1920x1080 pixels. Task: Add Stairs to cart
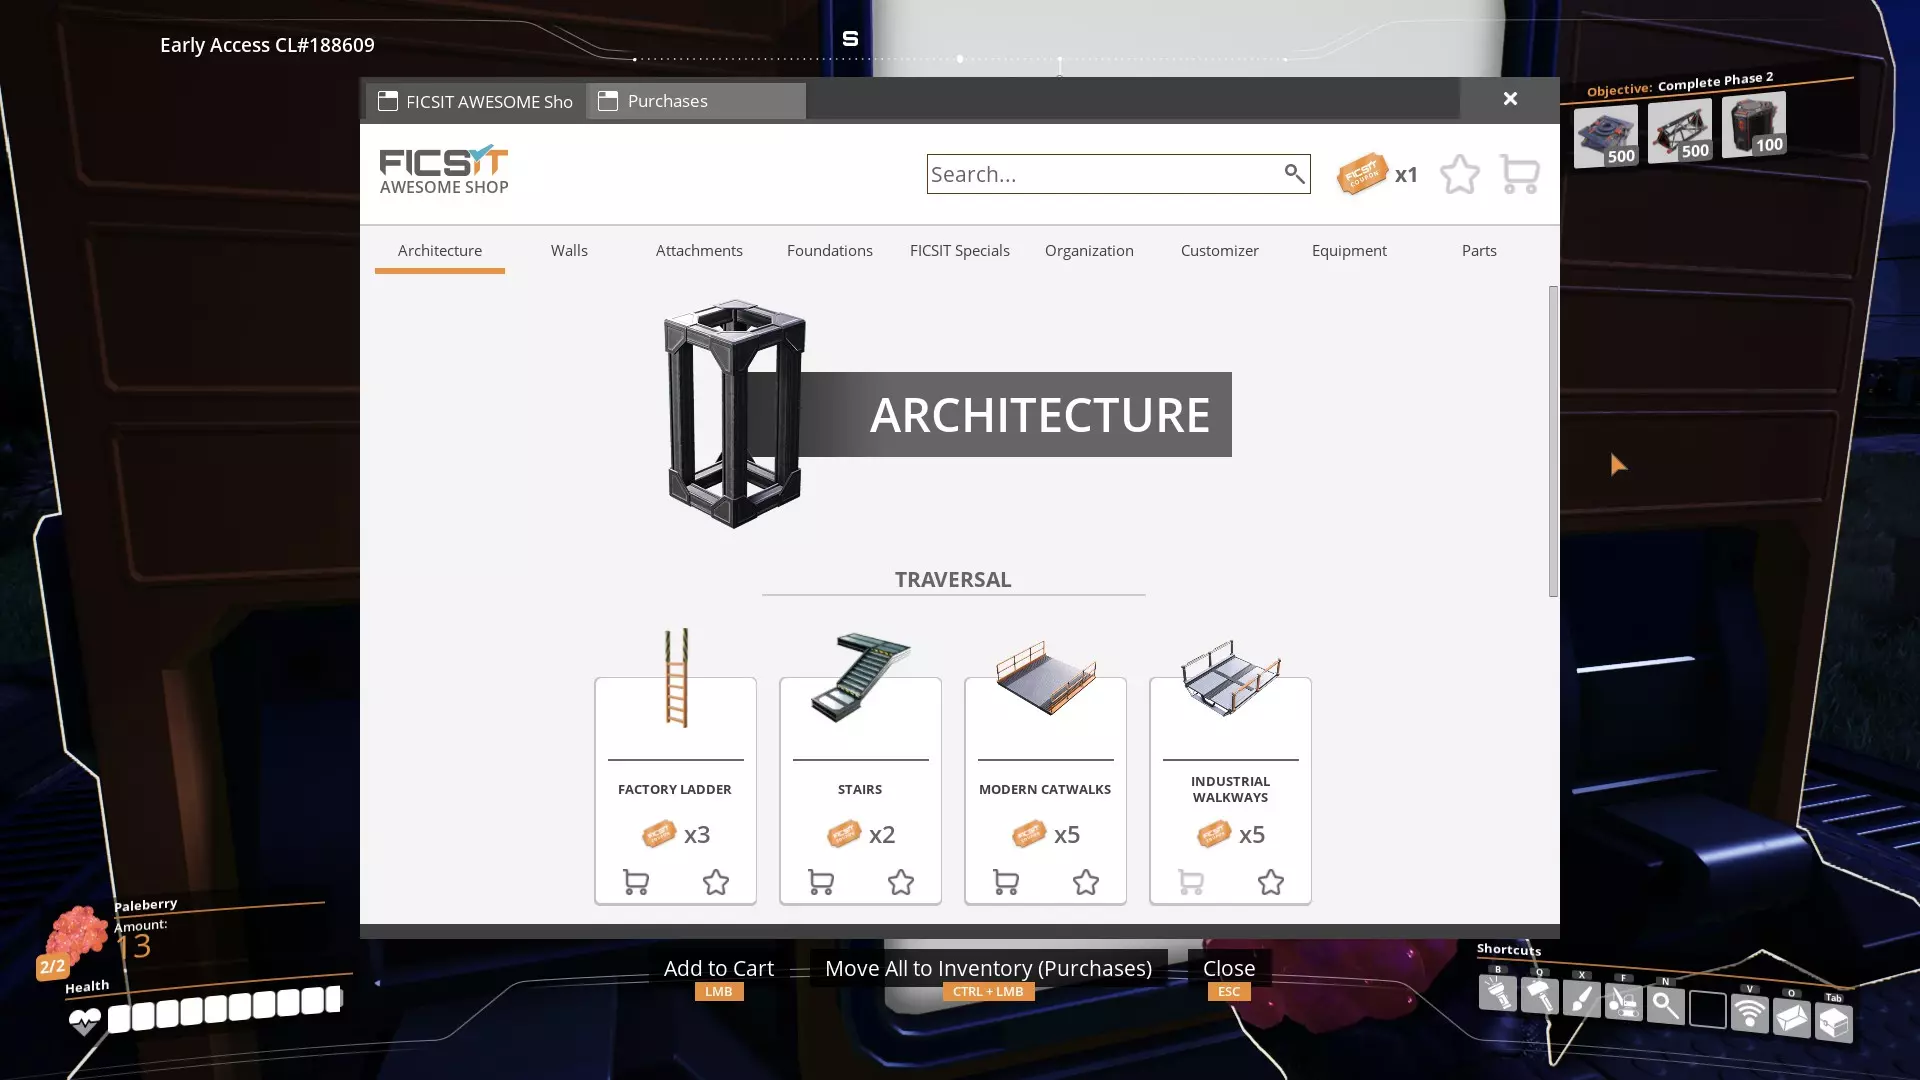(821, 882)
